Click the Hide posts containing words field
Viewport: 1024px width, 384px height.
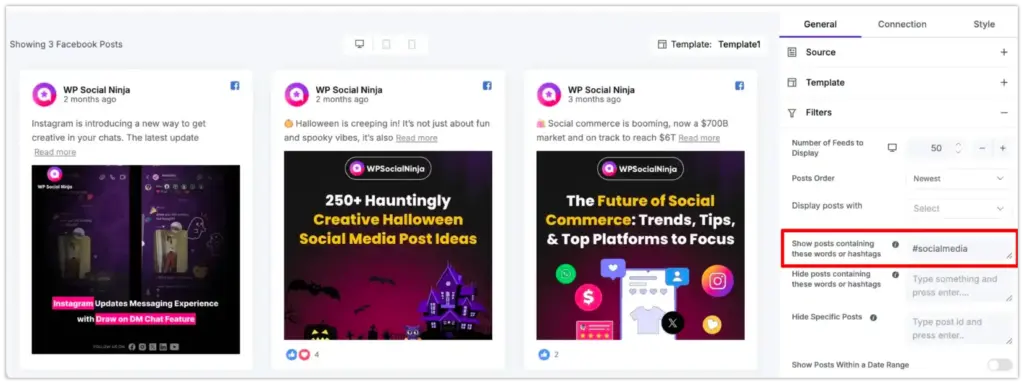point(959,286)
